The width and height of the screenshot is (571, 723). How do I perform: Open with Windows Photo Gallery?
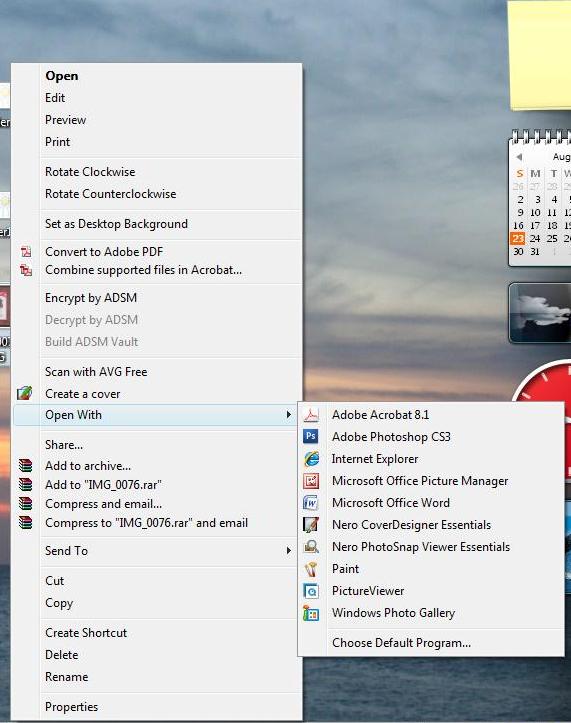(x=393, y=613)
